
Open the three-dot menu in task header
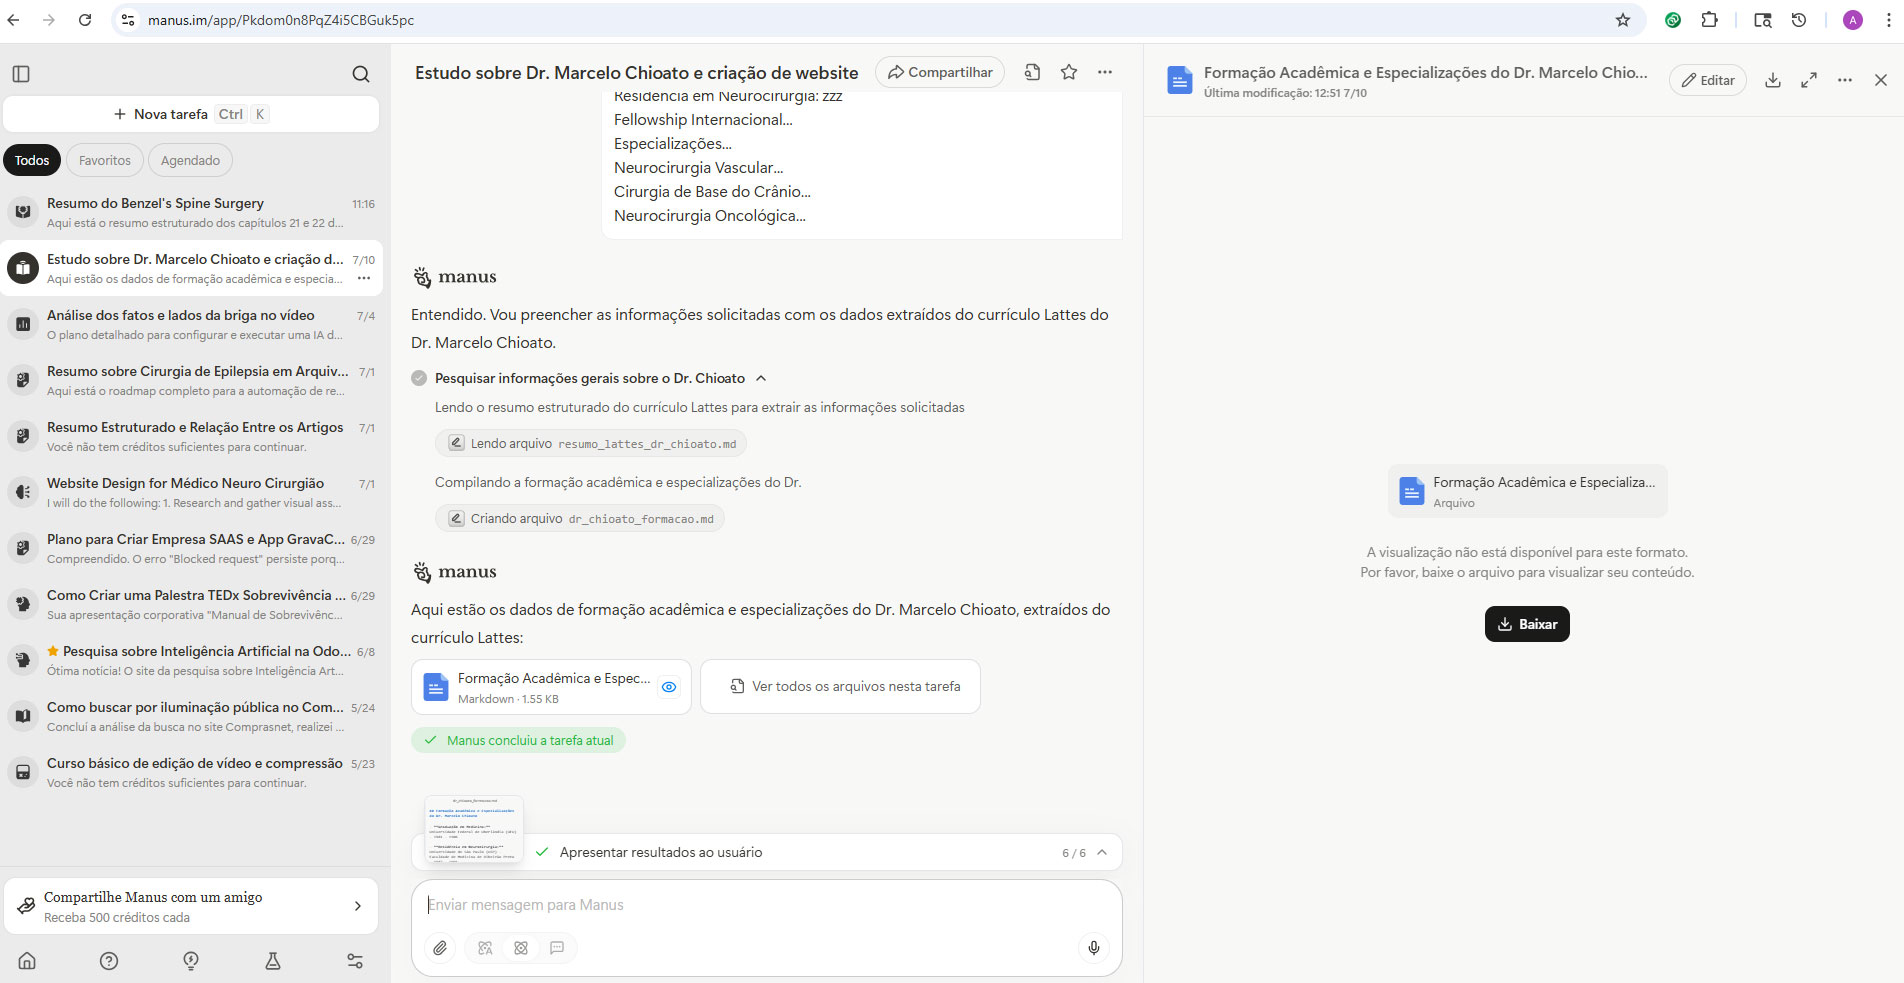tap(1104, 72)
